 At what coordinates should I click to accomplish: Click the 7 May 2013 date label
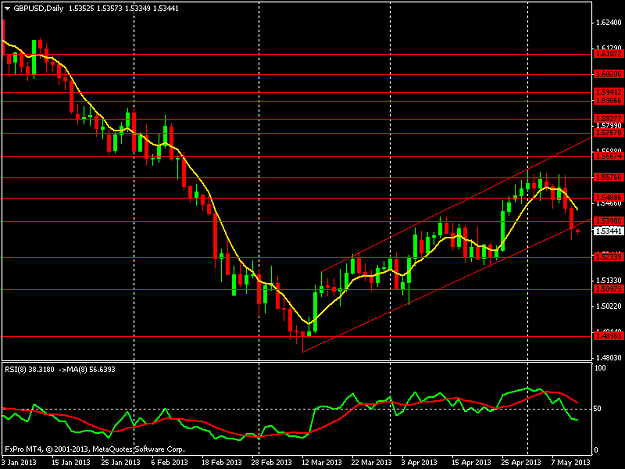571,462
